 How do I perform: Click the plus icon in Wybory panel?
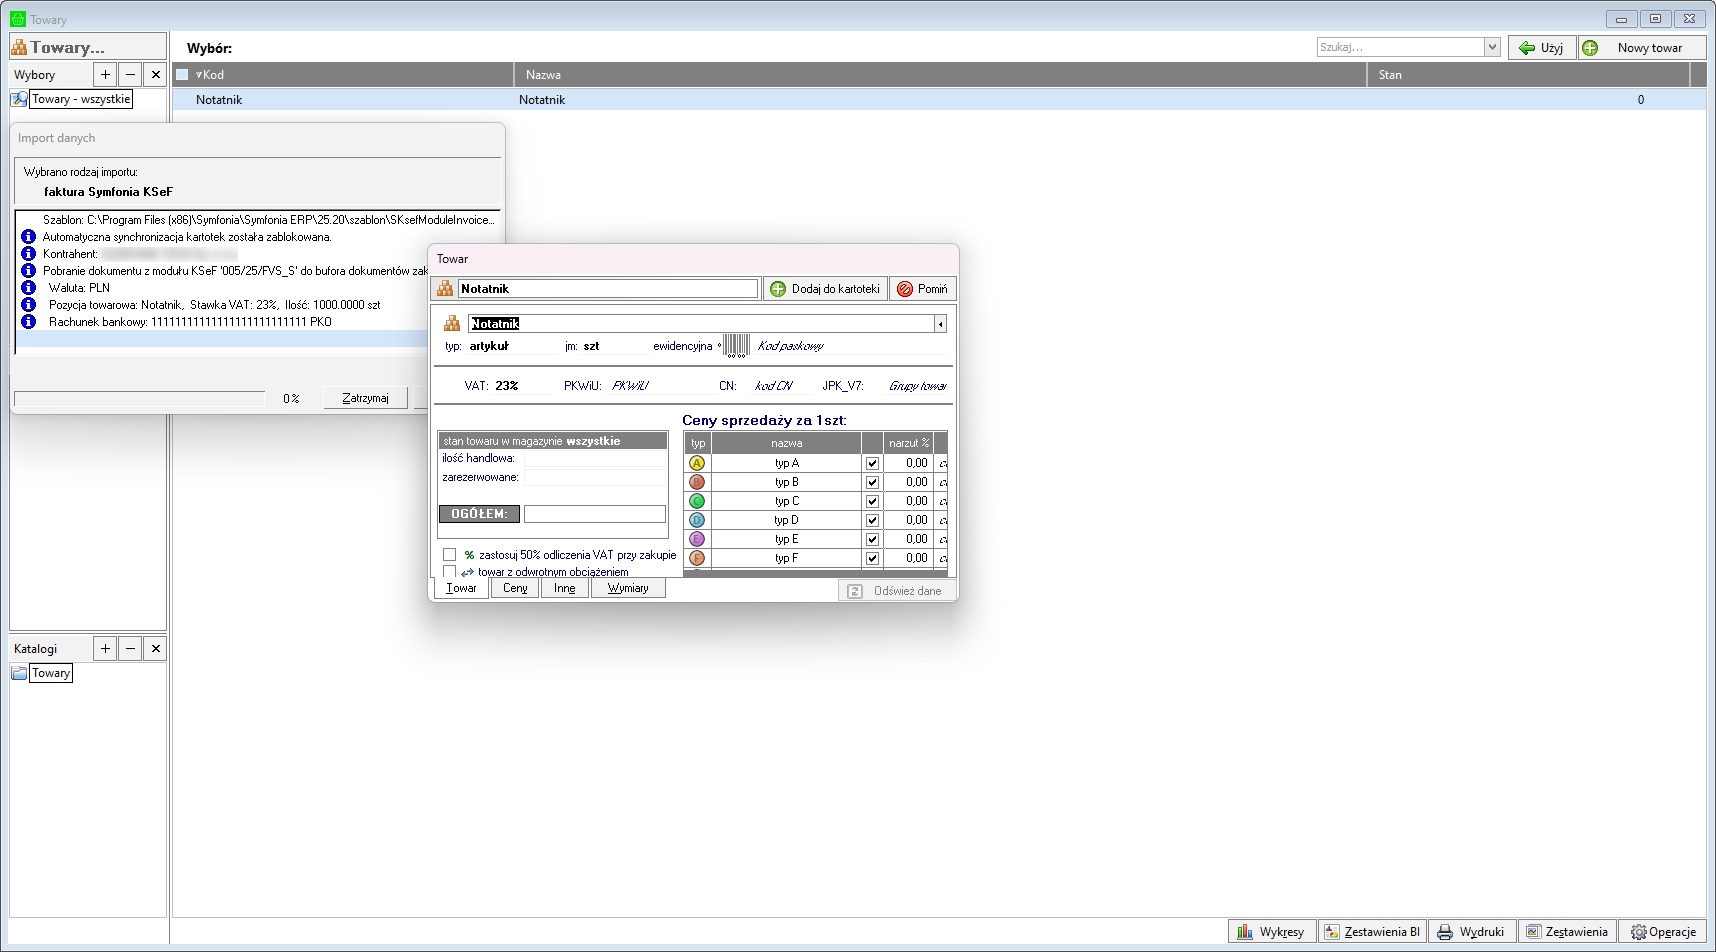click(105, 75)
